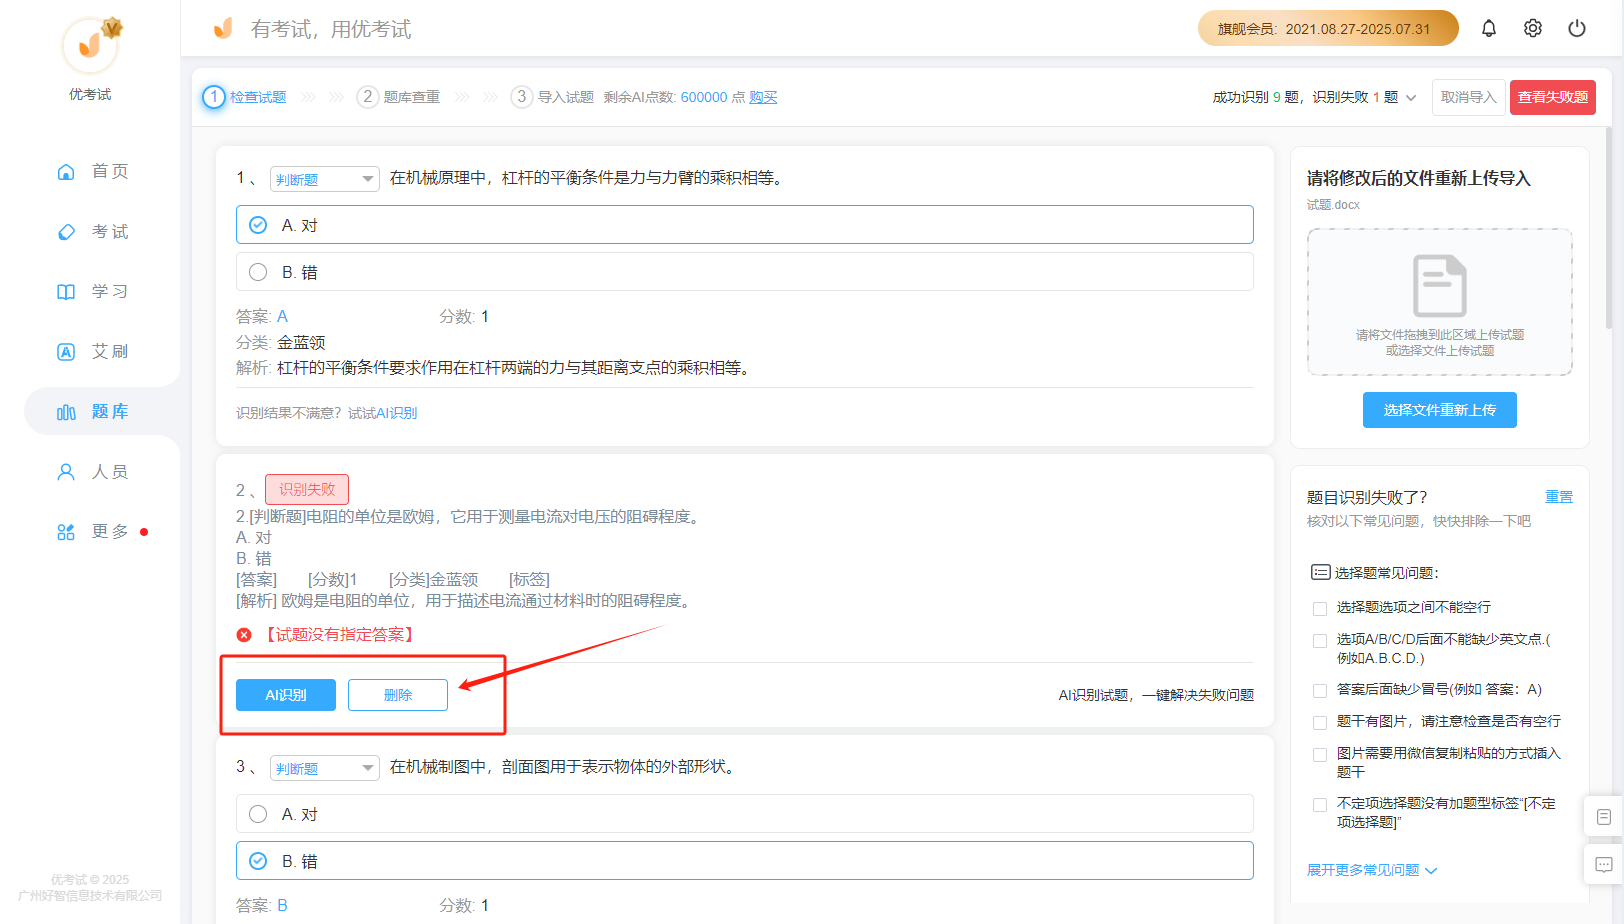Open settings via the gear icon
1624x924 pixels.
coord(1533,28)
